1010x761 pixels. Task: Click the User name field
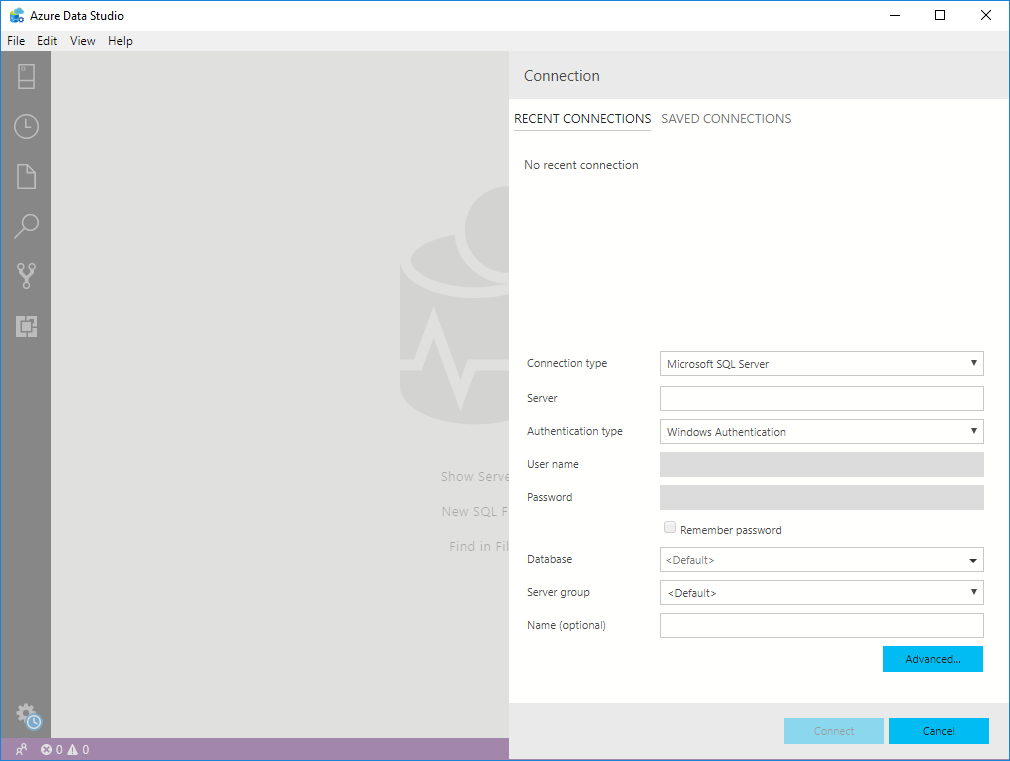[x=821, y=464]
